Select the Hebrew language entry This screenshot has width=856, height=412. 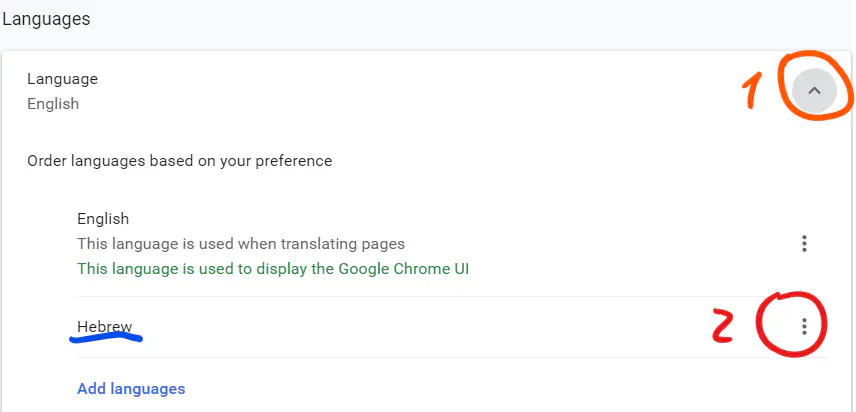pyautogui.click(x=104, y=326)
